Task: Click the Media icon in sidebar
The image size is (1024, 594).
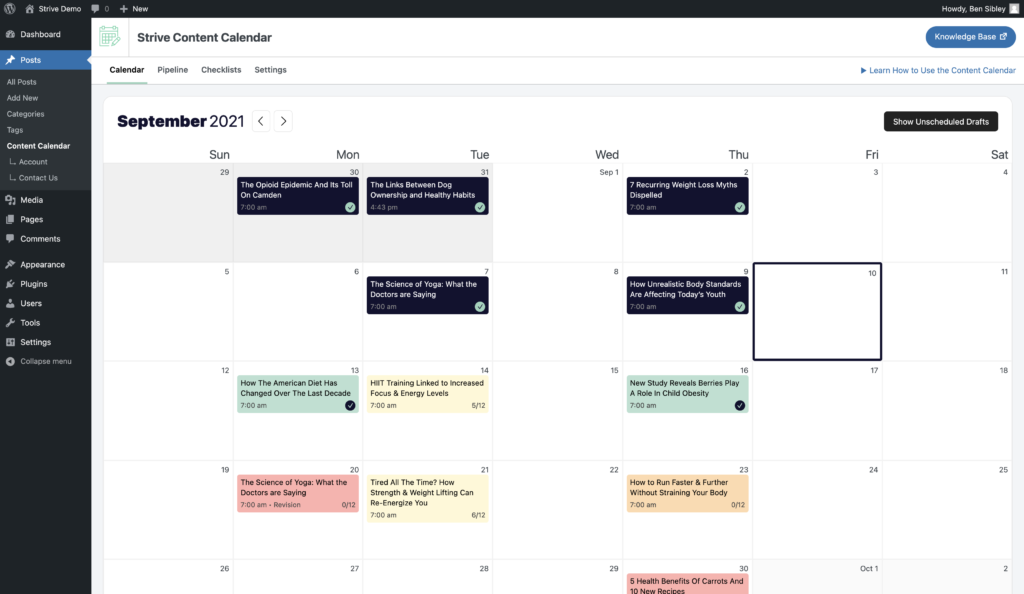Action: (x=10, y=200)
